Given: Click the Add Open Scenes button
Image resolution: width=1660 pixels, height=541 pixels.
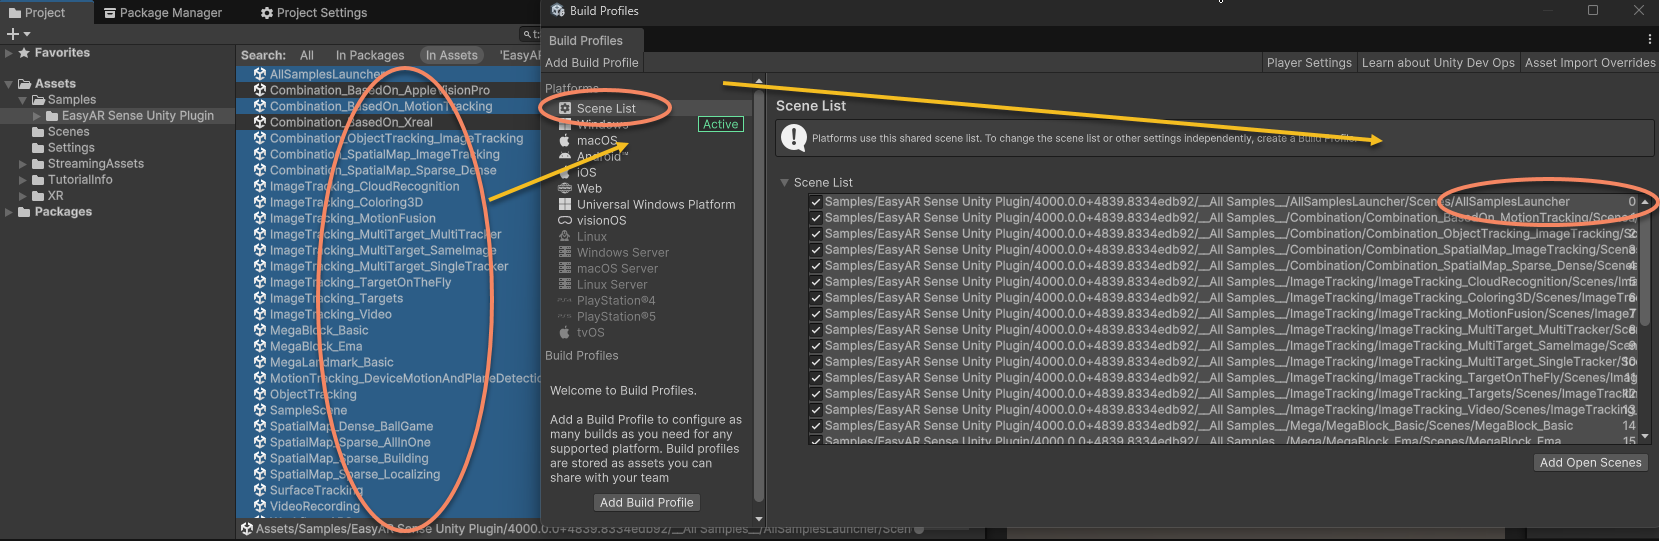Looking at the screenshot, I should click(1590, 462).
